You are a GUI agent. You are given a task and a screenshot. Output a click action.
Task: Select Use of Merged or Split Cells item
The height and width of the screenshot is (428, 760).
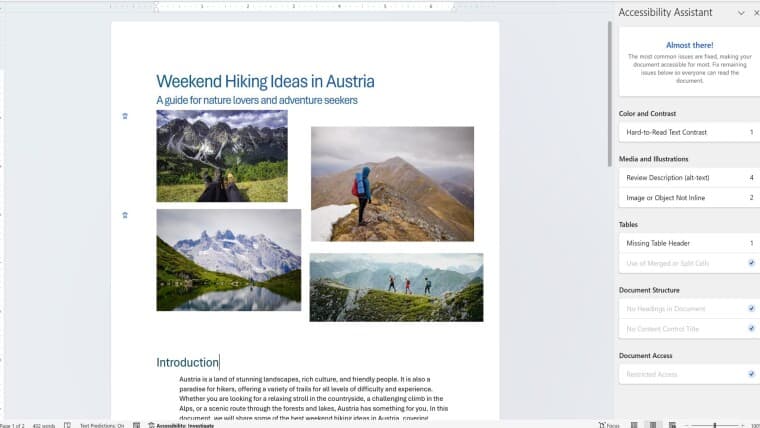point(689,263)
